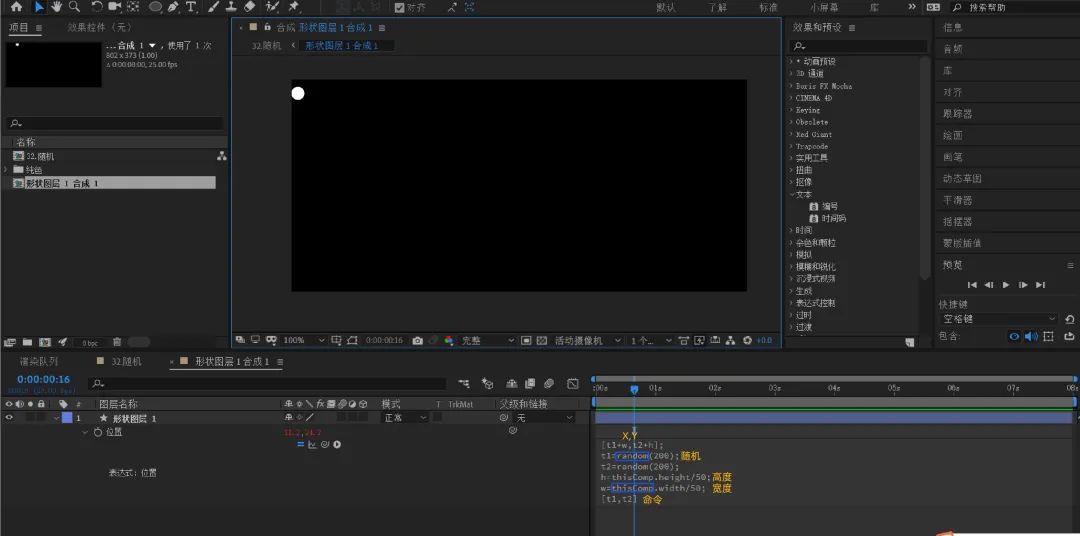Select the 默认 workspace

(665, 8)
